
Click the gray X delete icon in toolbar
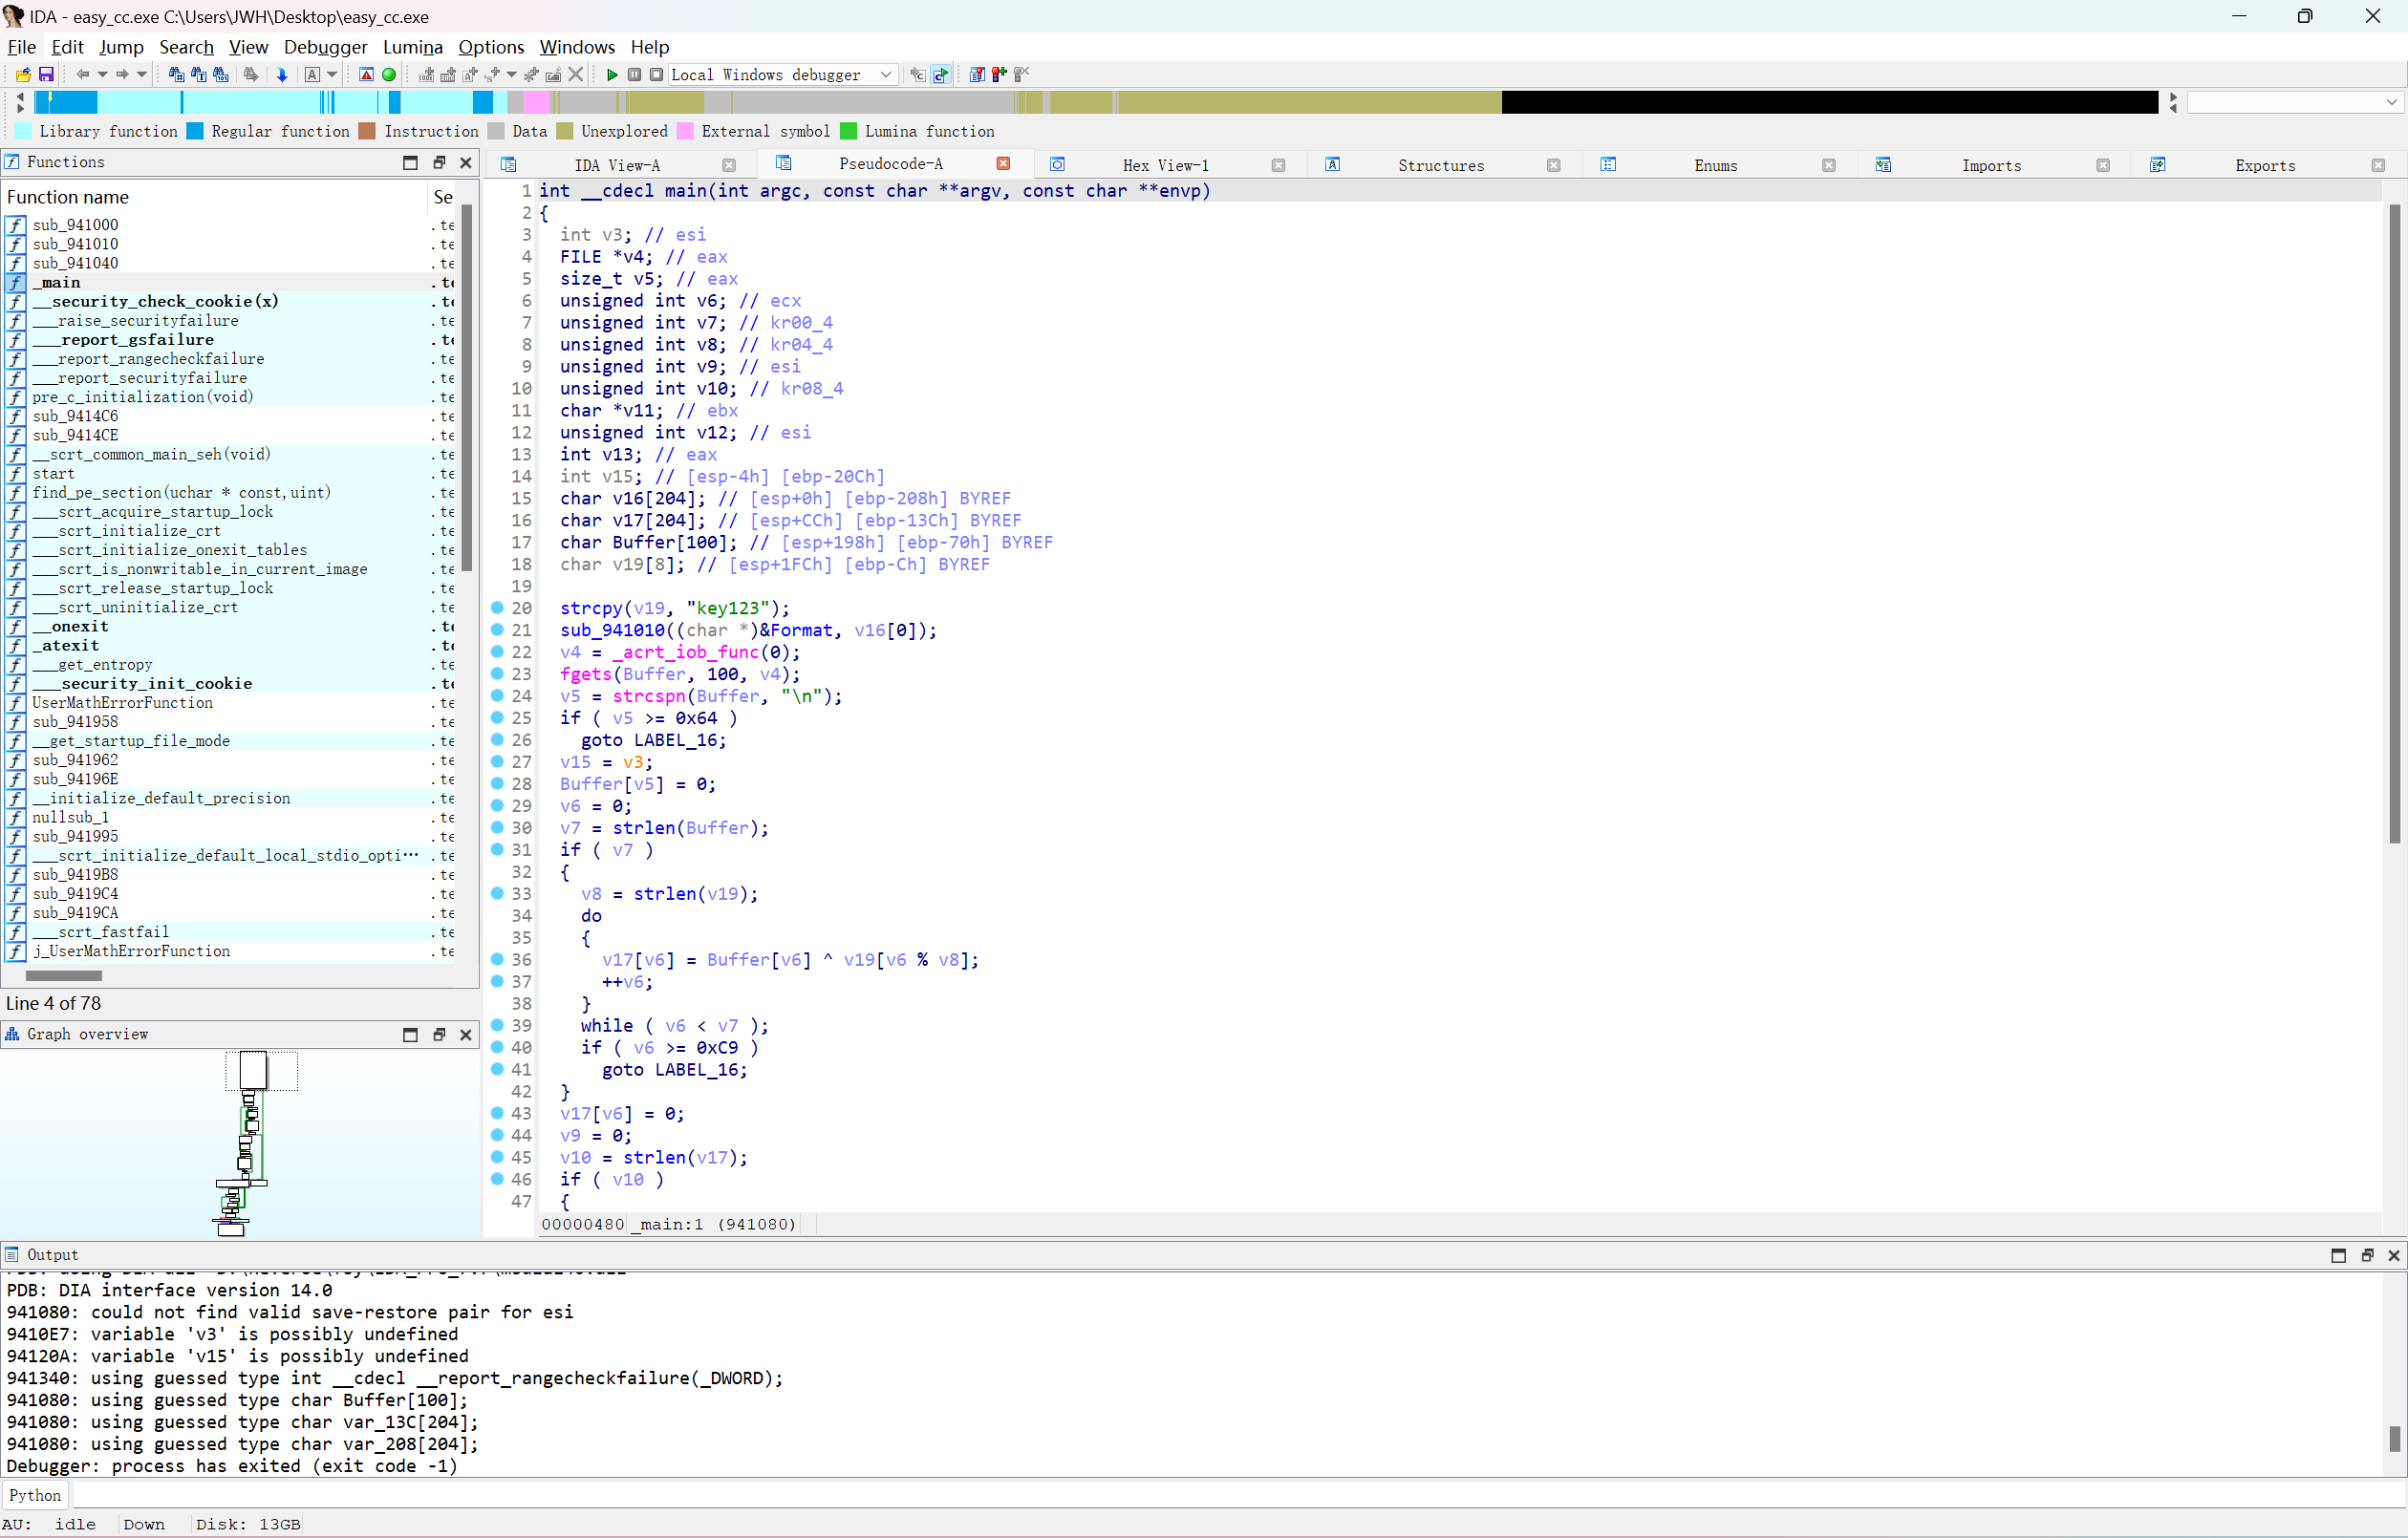(576, 74)
